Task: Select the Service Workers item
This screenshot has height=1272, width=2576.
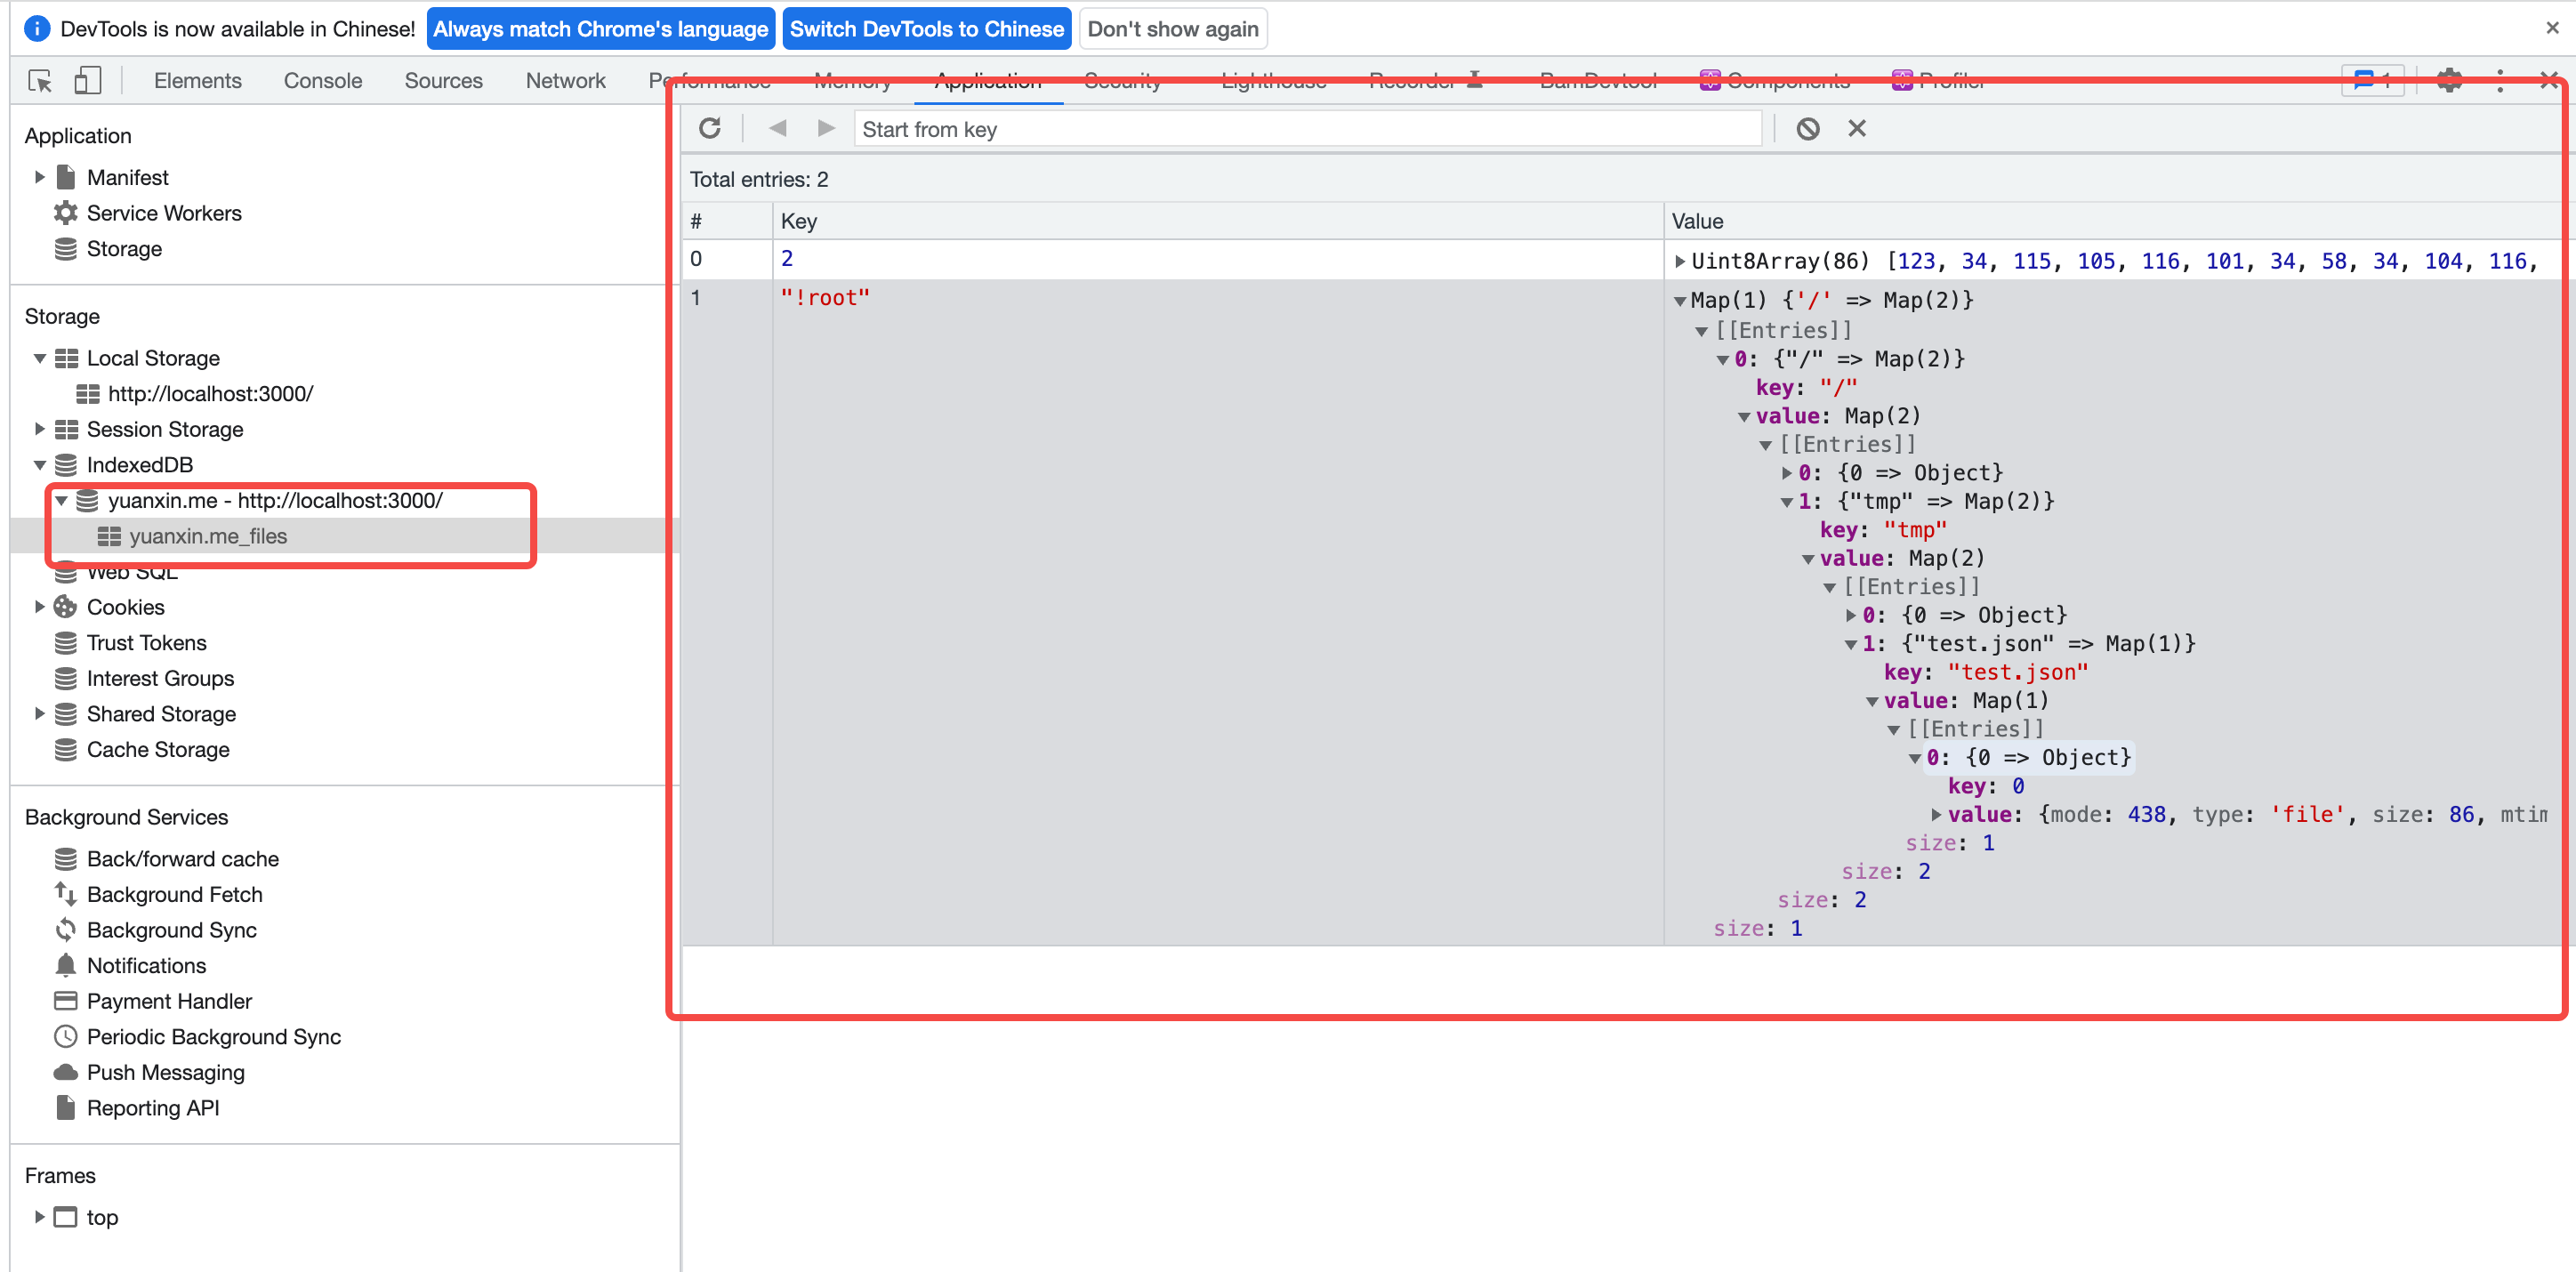Action: [163, 213]
